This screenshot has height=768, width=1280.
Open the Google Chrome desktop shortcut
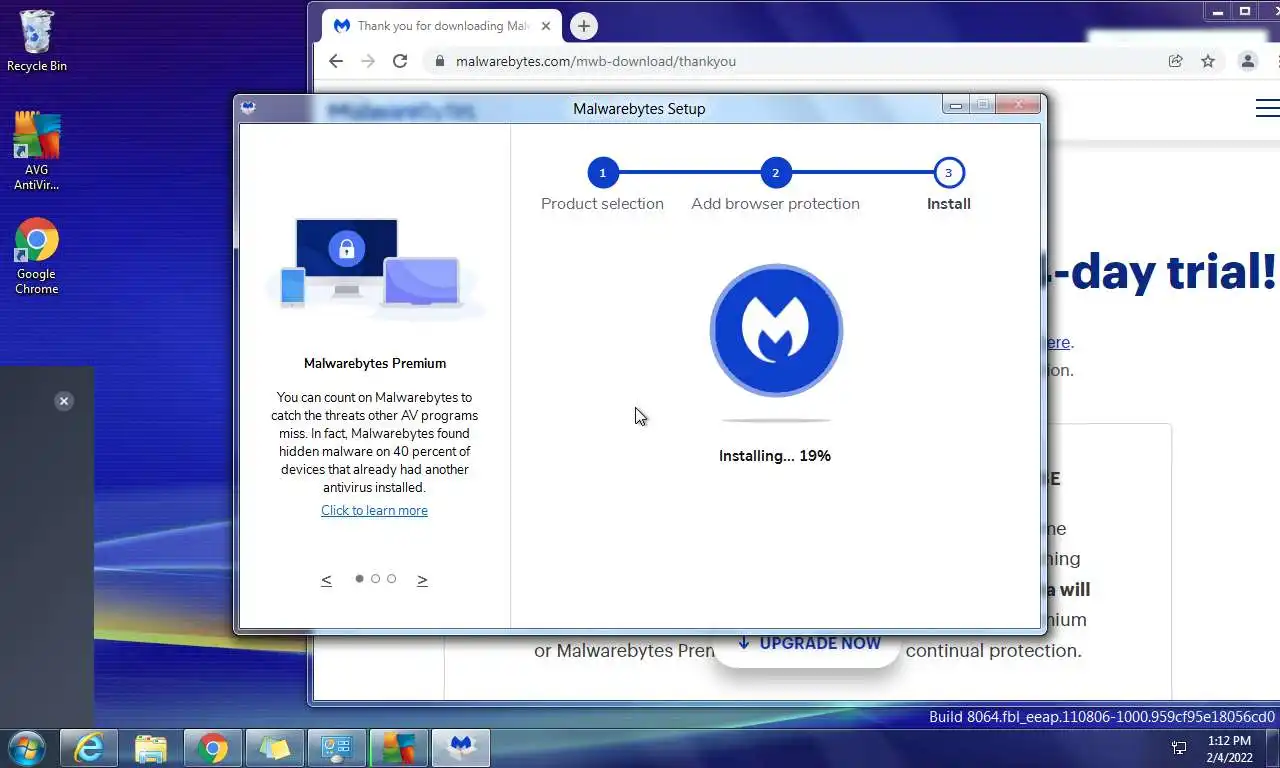click(x=37, y=257)
